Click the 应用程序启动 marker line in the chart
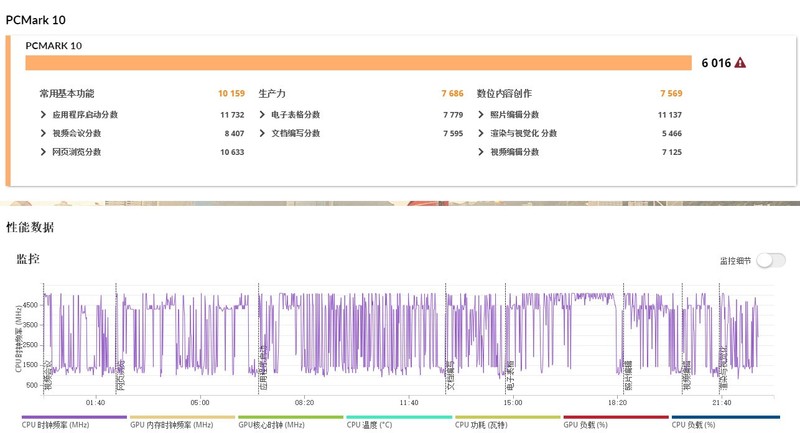The image size is (800, 433). 259,339
